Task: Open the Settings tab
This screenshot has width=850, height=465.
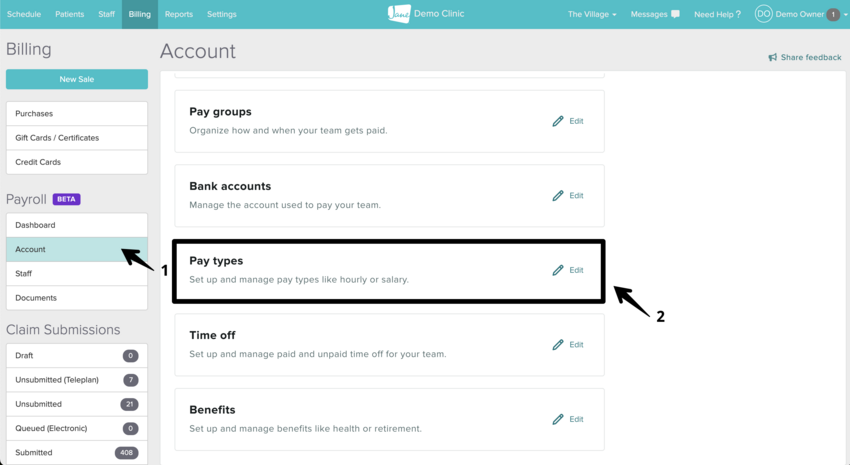Action: 222,14
